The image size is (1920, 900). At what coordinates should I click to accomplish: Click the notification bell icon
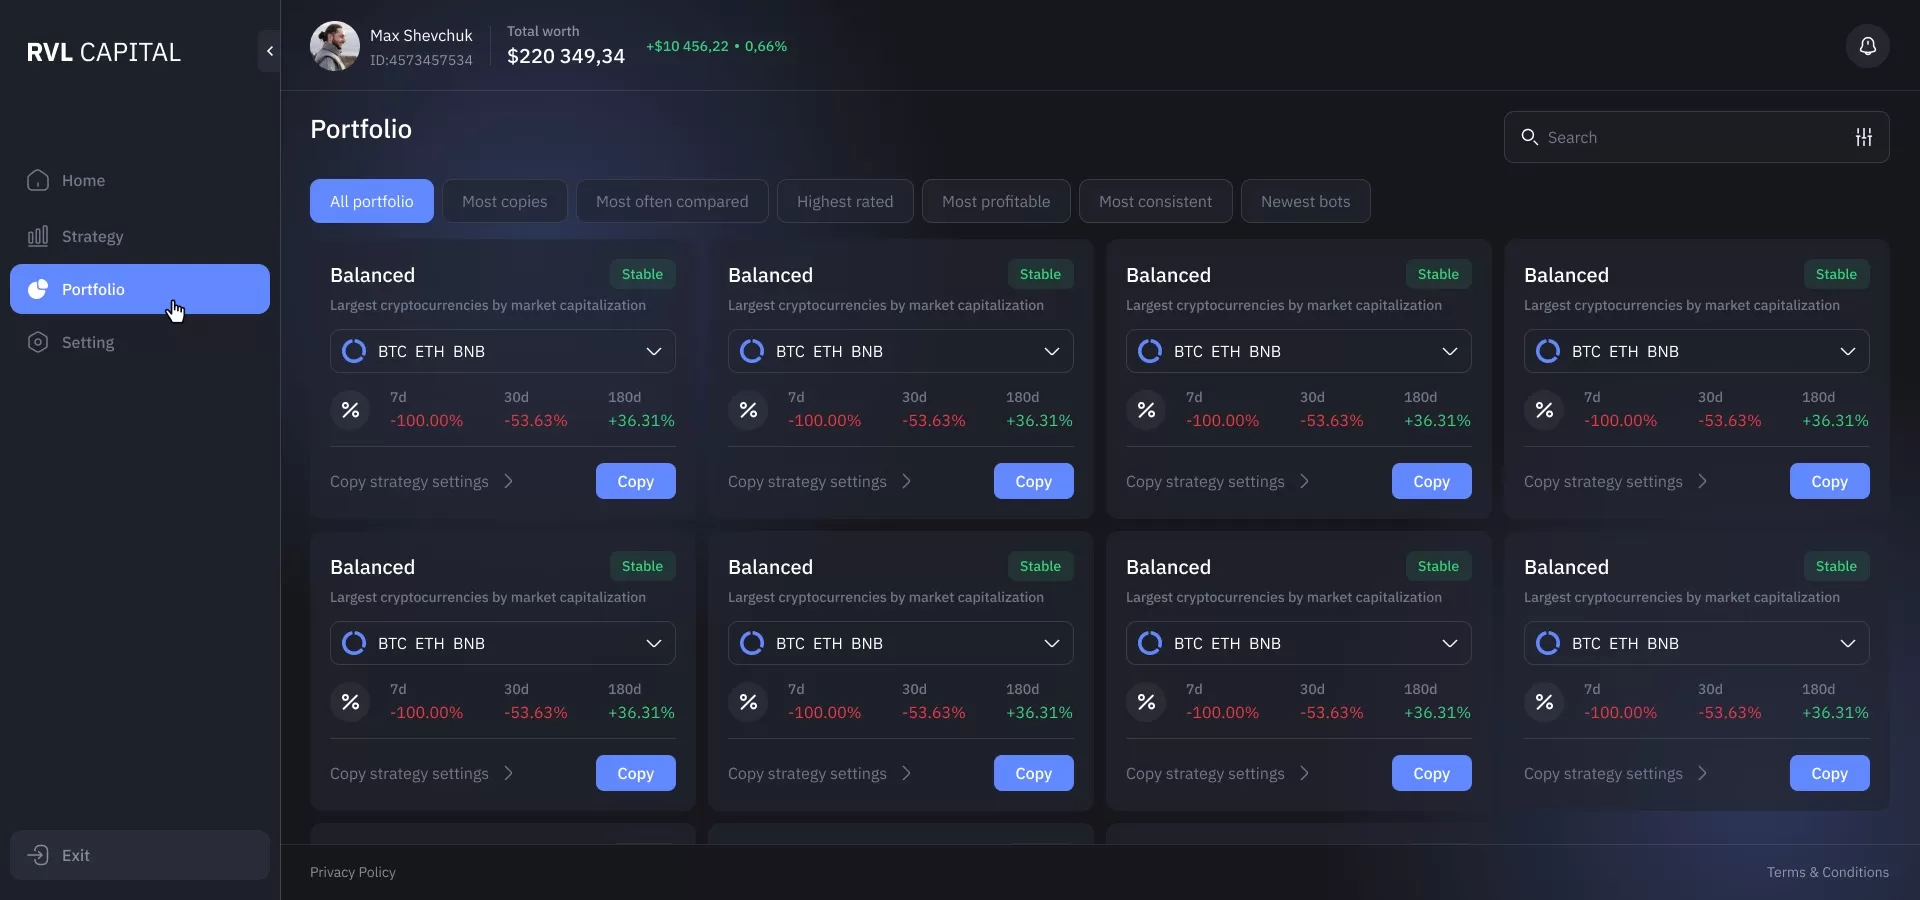[1867, 47]
